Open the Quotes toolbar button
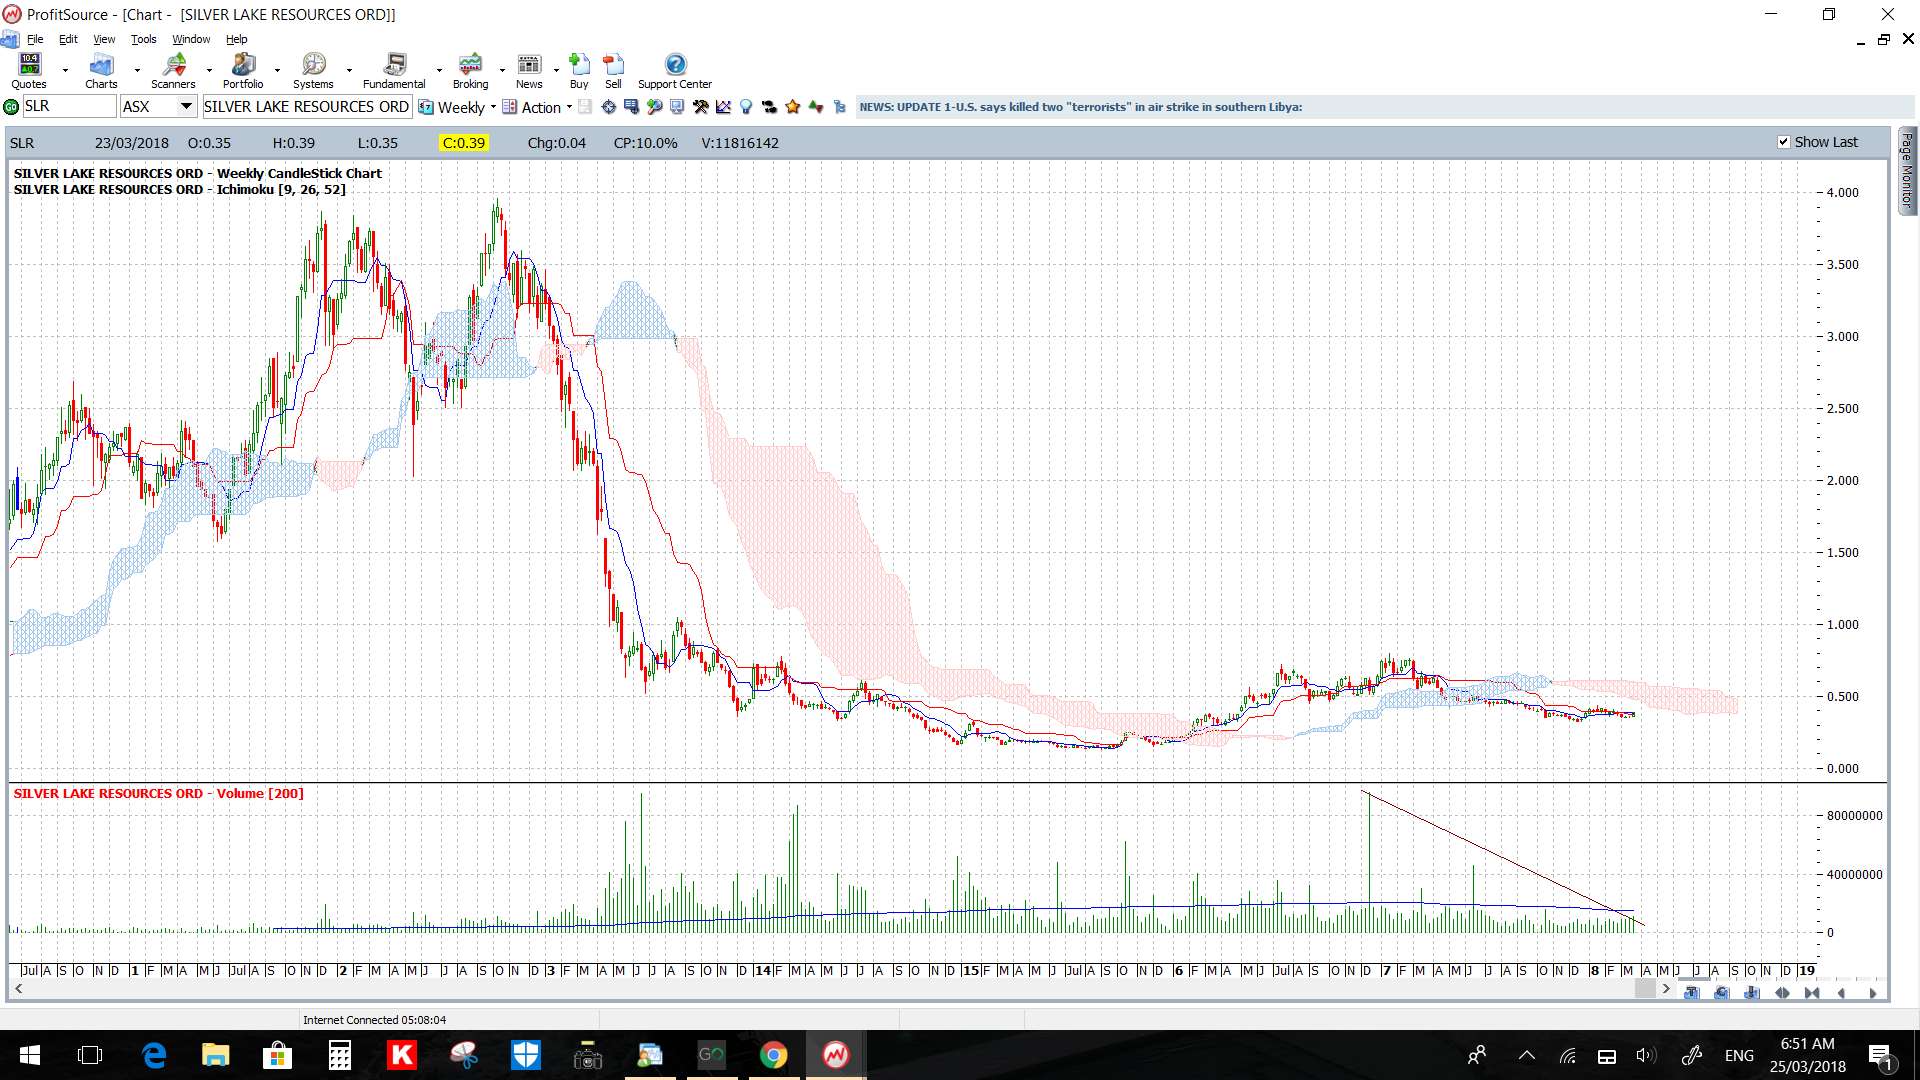Image resolution: width=1920 pixels, height=1080 pixels. pyautogui.click(x=29, y=71)
